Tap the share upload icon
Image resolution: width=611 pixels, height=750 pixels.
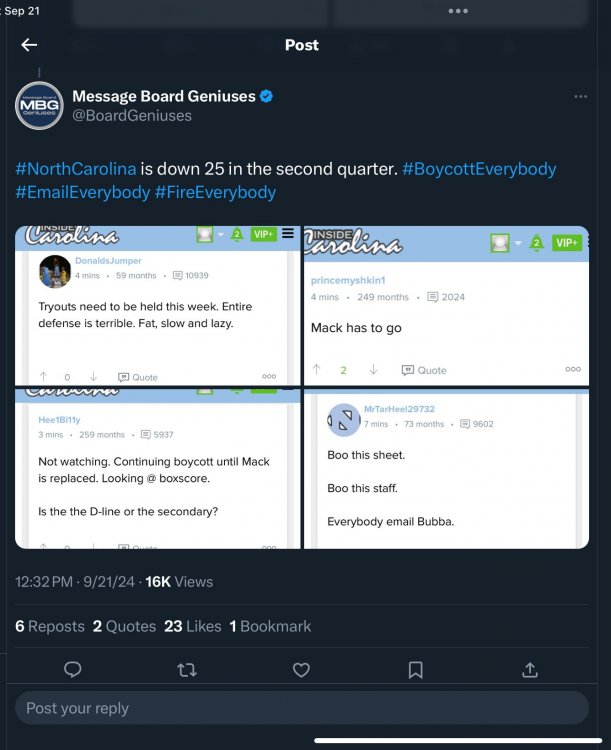[530, 670]
